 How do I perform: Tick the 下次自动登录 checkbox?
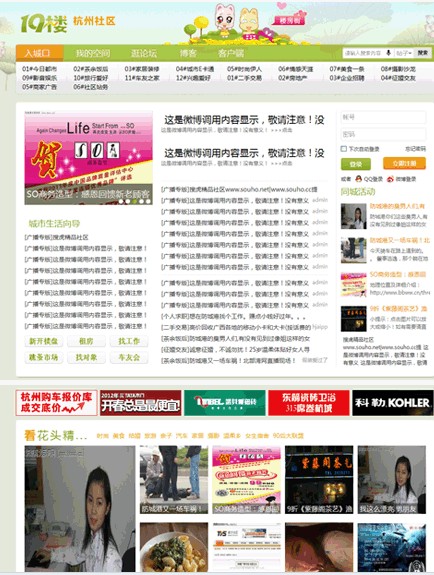click(x=344, y=149)
